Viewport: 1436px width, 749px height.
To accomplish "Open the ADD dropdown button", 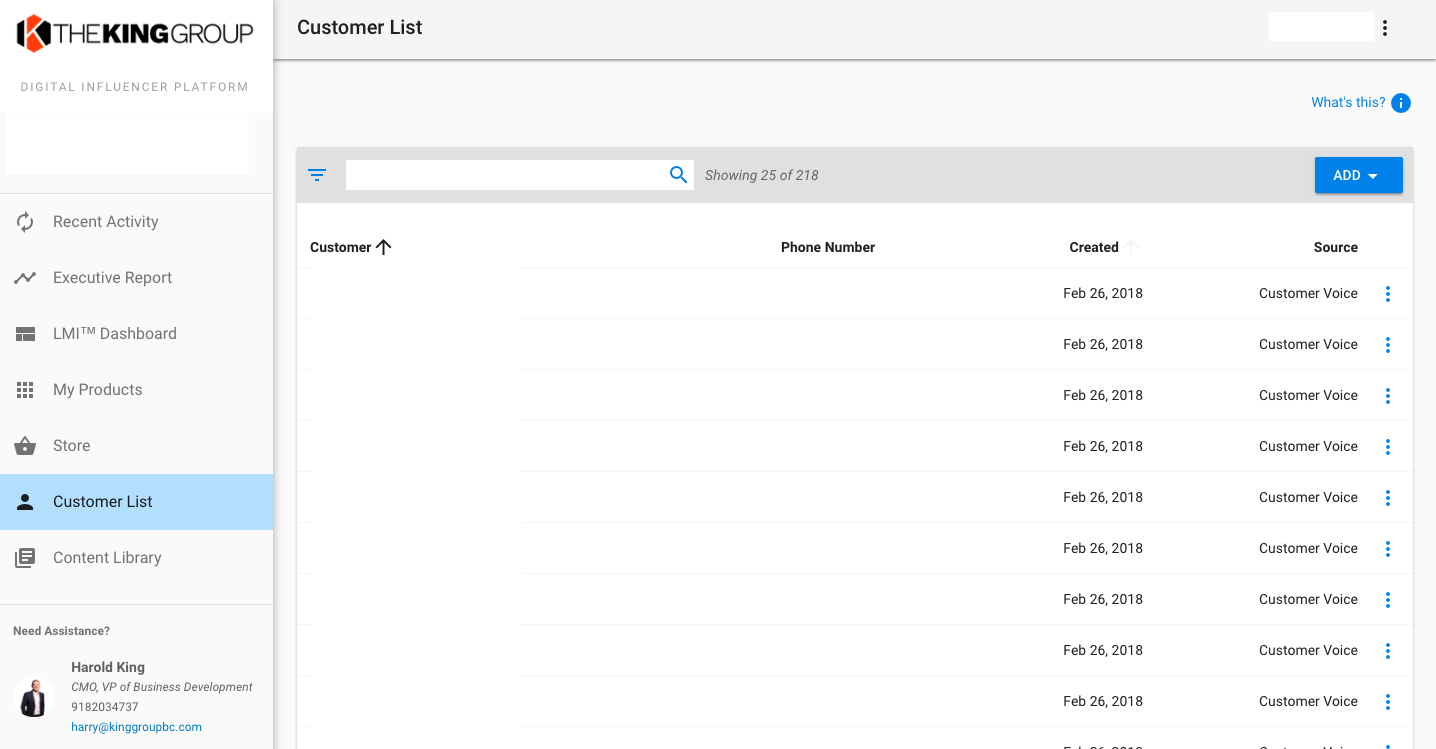I will 1358,175.
